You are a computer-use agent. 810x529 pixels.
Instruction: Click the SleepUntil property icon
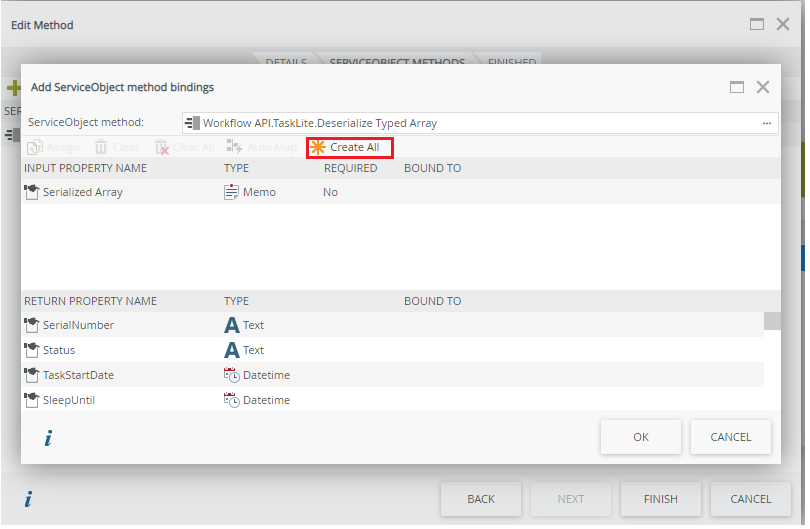pos(31,400)
